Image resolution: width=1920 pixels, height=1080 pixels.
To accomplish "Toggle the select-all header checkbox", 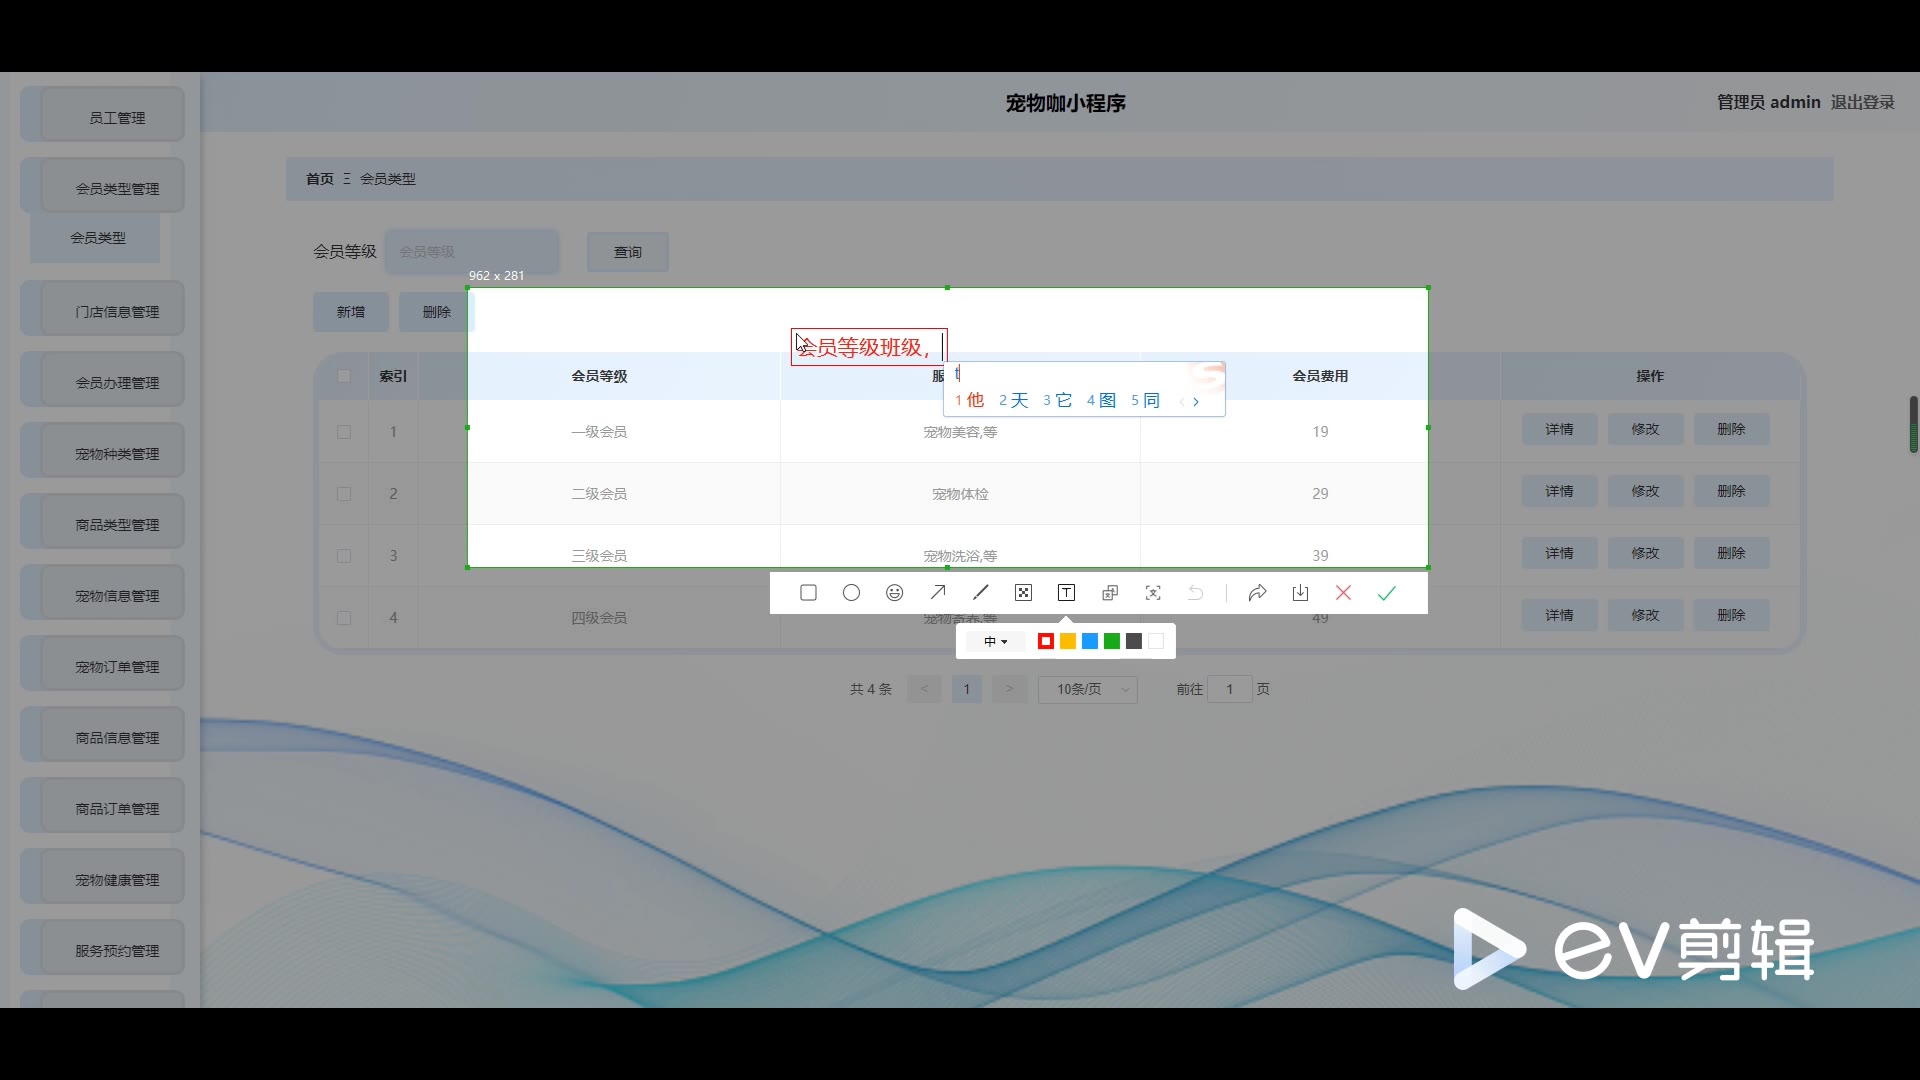I will 344,376.
